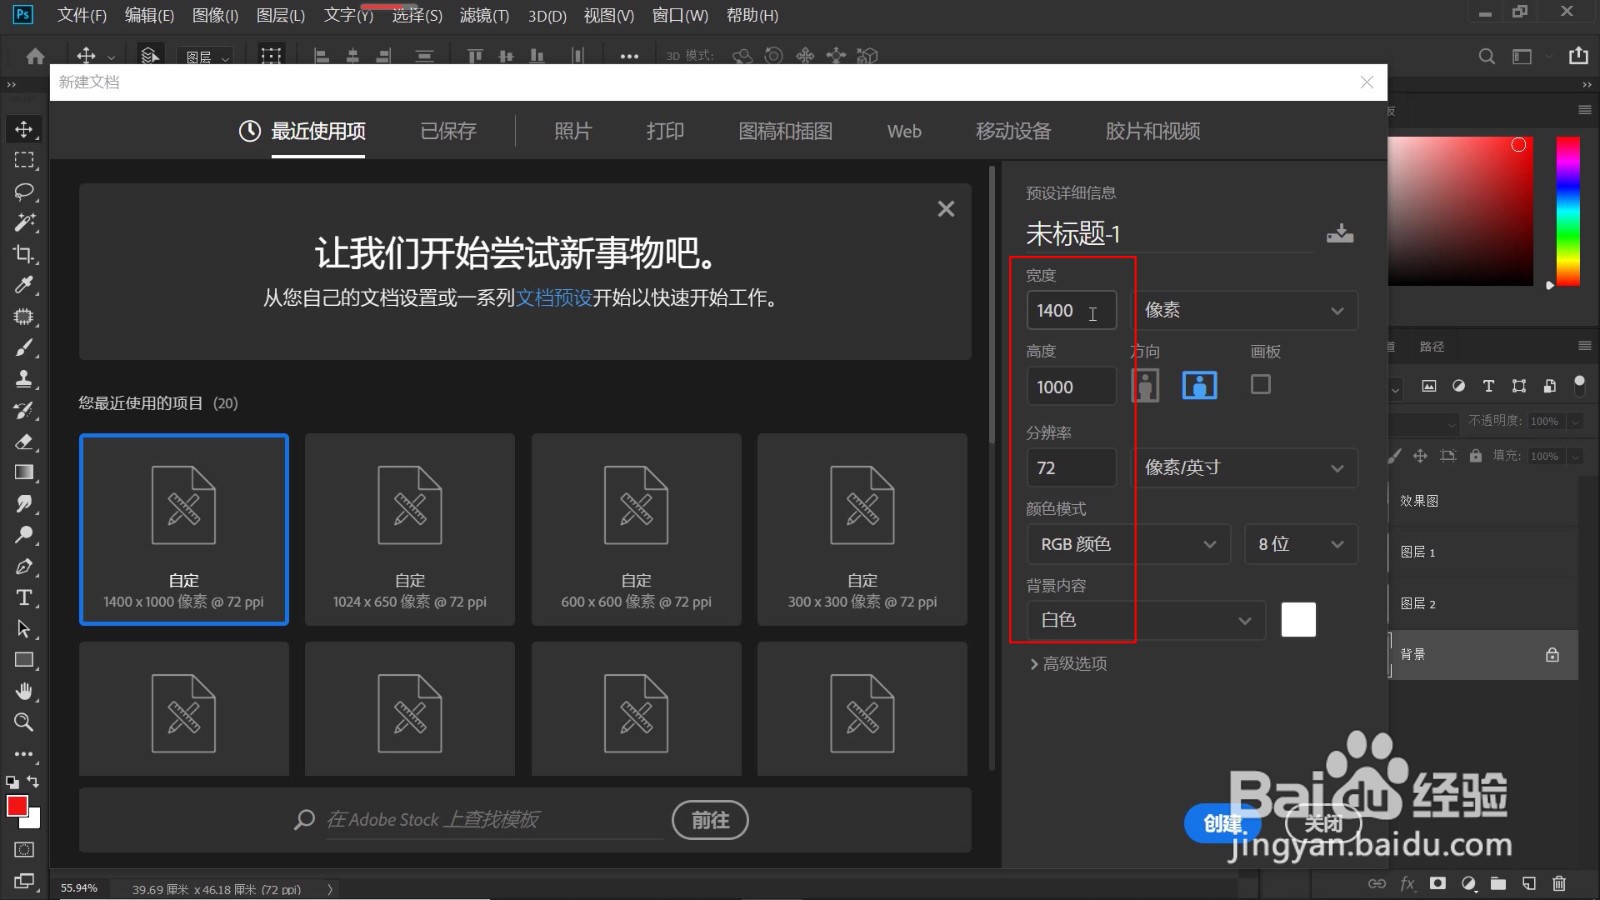
Task: Save the document preset icon
Action: (x=1340, y=234)
